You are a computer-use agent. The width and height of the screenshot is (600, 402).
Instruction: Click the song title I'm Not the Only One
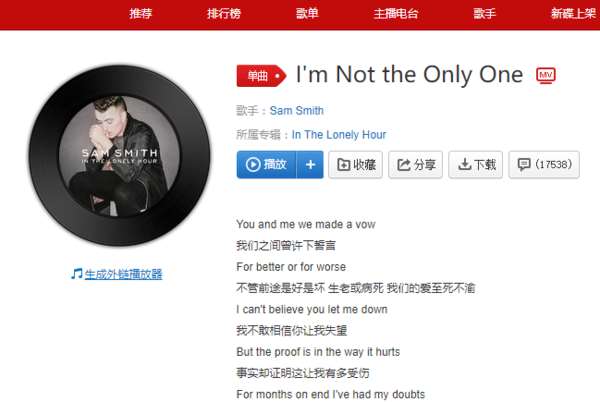point(409,74)
